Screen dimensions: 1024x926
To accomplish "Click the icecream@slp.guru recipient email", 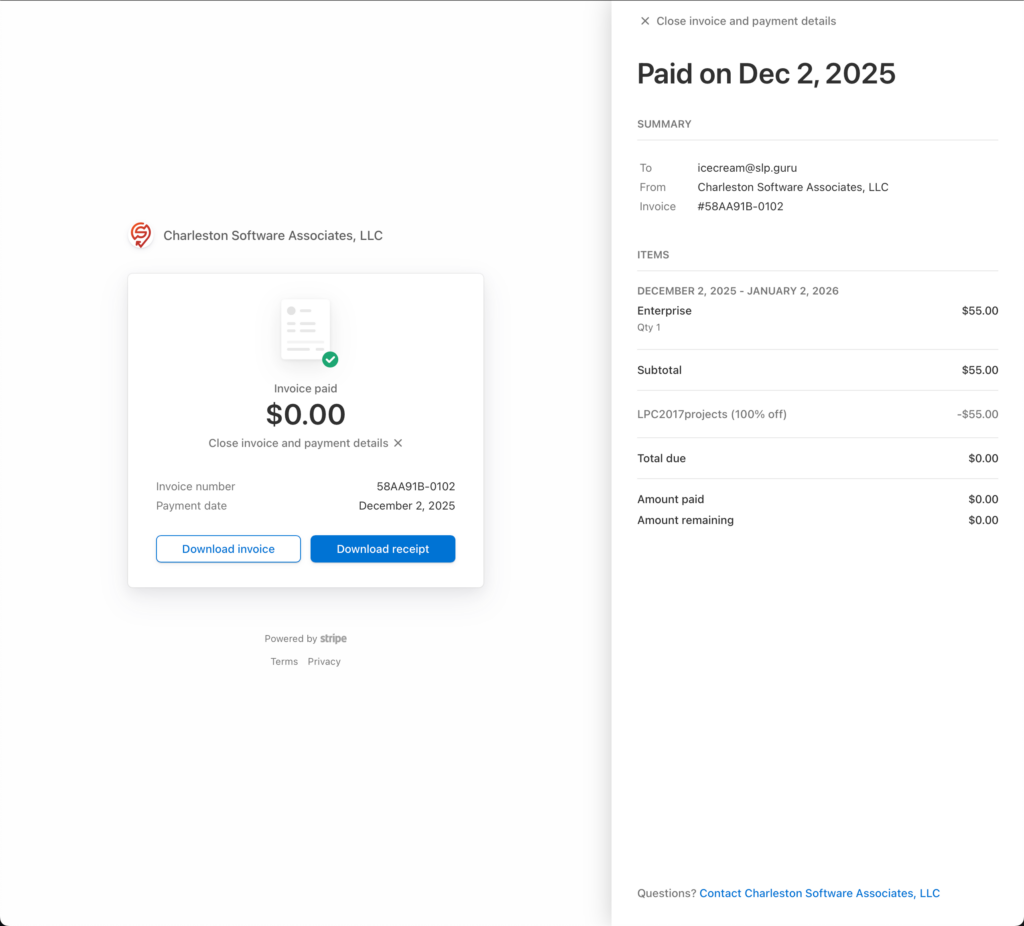I will click(x=746, y=168).
